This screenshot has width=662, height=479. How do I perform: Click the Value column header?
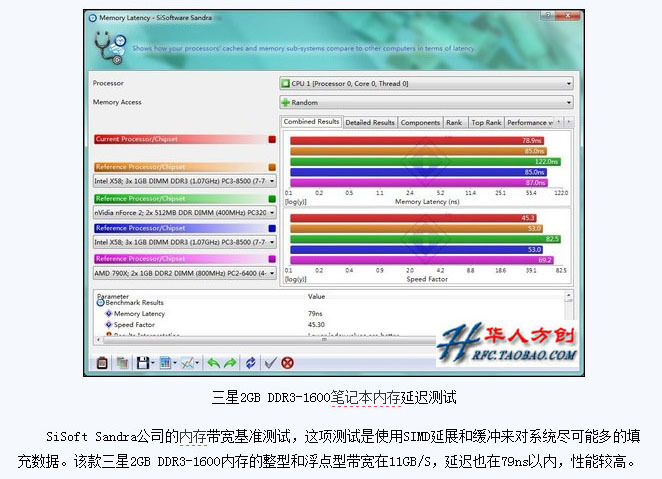[x=316, y=296]
